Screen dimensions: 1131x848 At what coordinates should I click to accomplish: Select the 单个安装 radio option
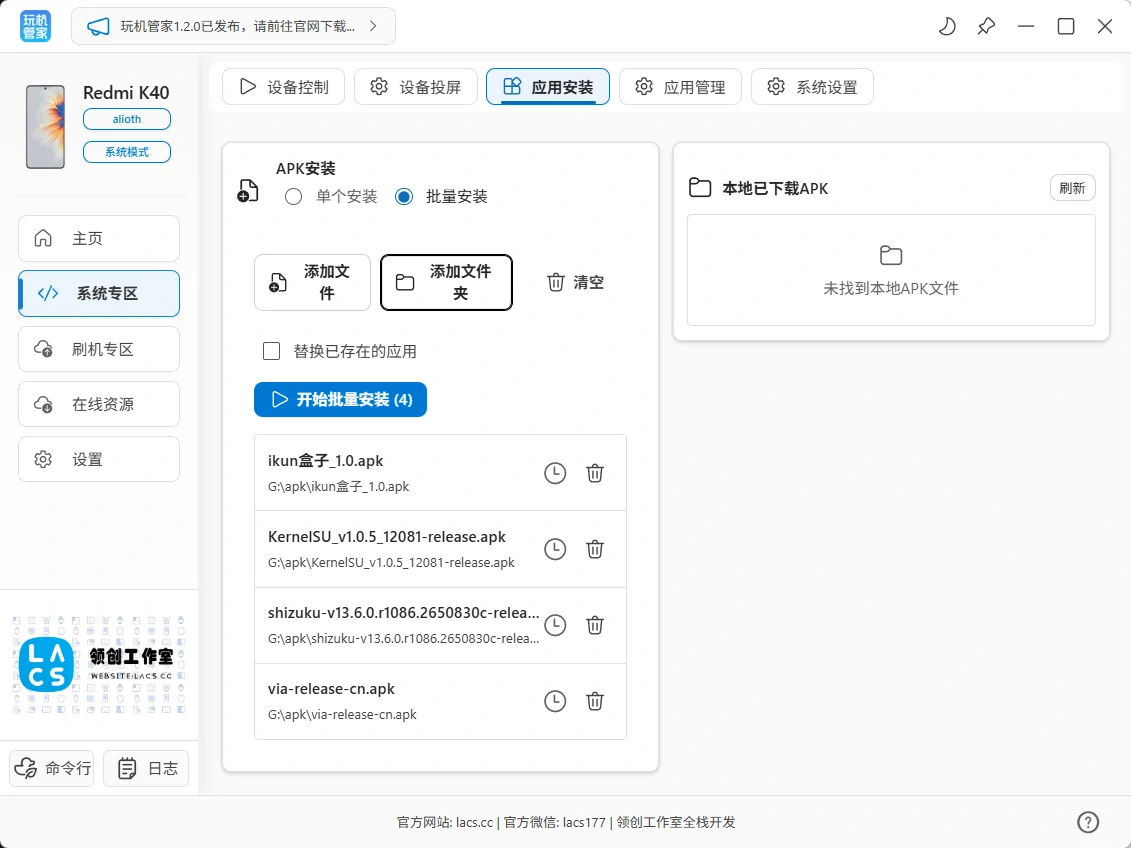pyautogui.click(x=293, y=196)
